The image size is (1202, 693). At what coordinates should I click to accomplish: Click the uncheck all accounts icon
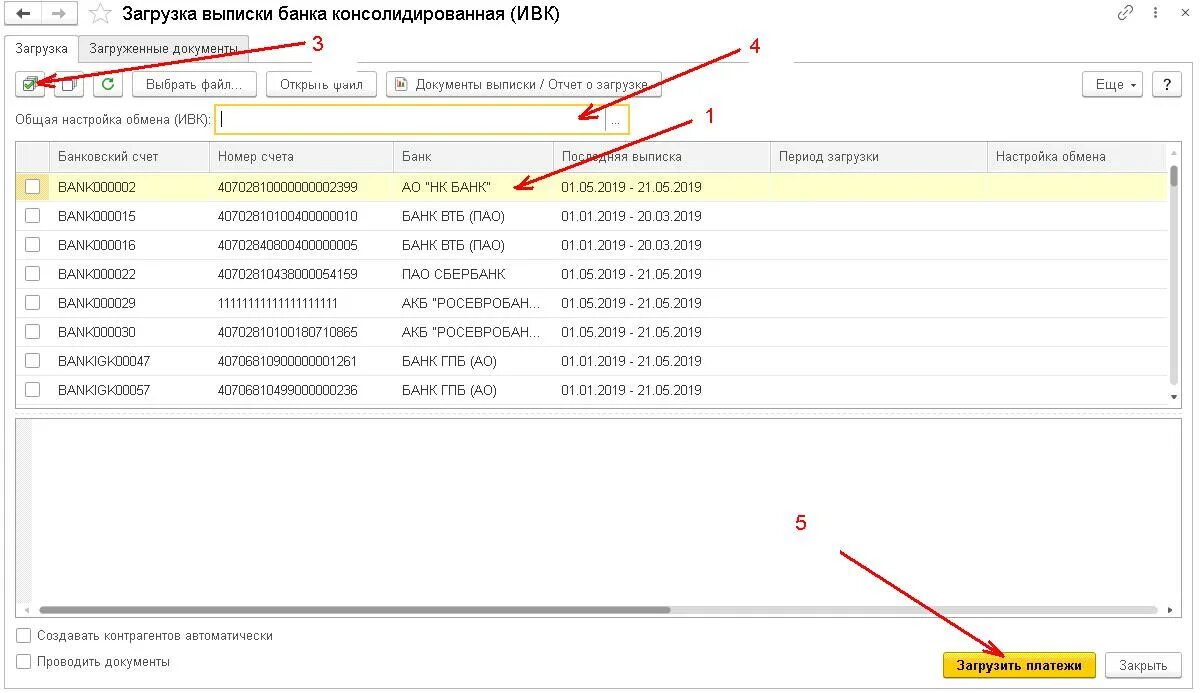pyautogui.click(x=69, y=85)
